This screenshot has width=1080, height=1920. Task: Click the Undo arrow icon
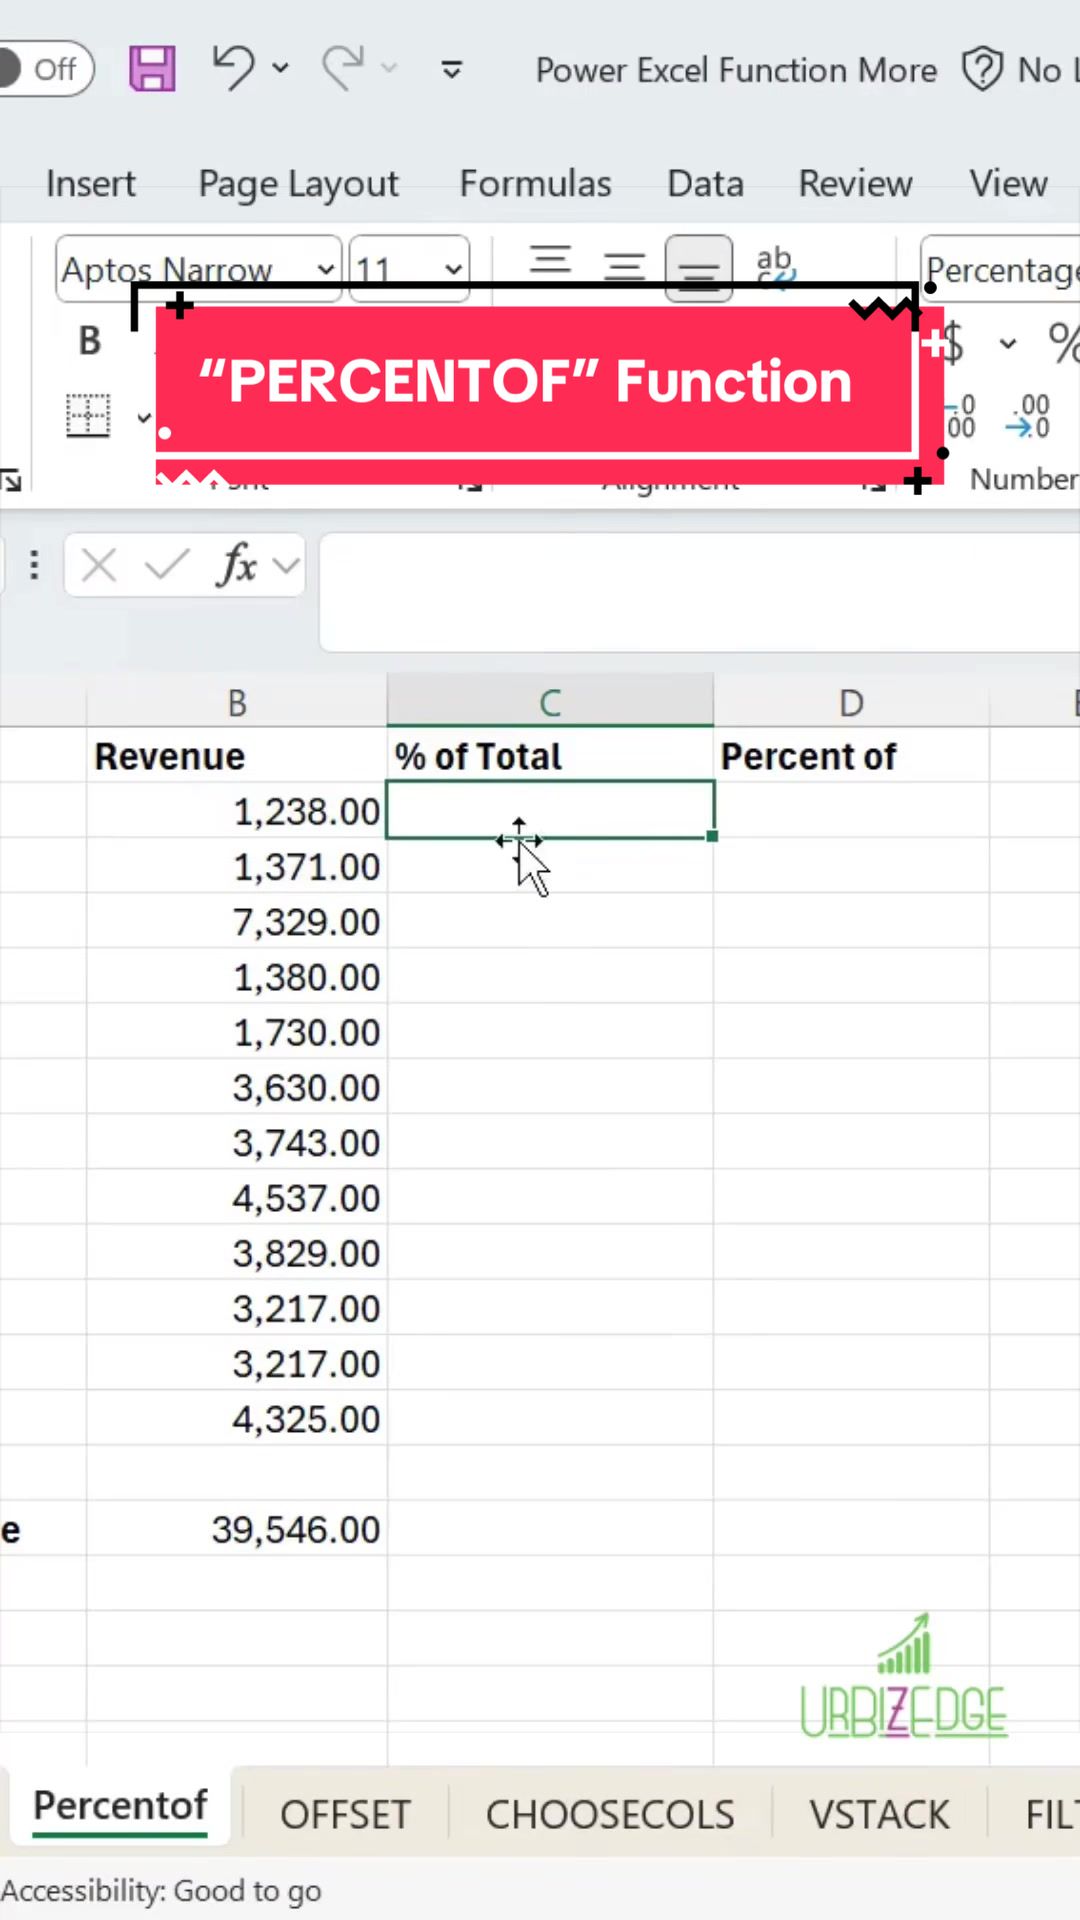click(x=234, y=68)
